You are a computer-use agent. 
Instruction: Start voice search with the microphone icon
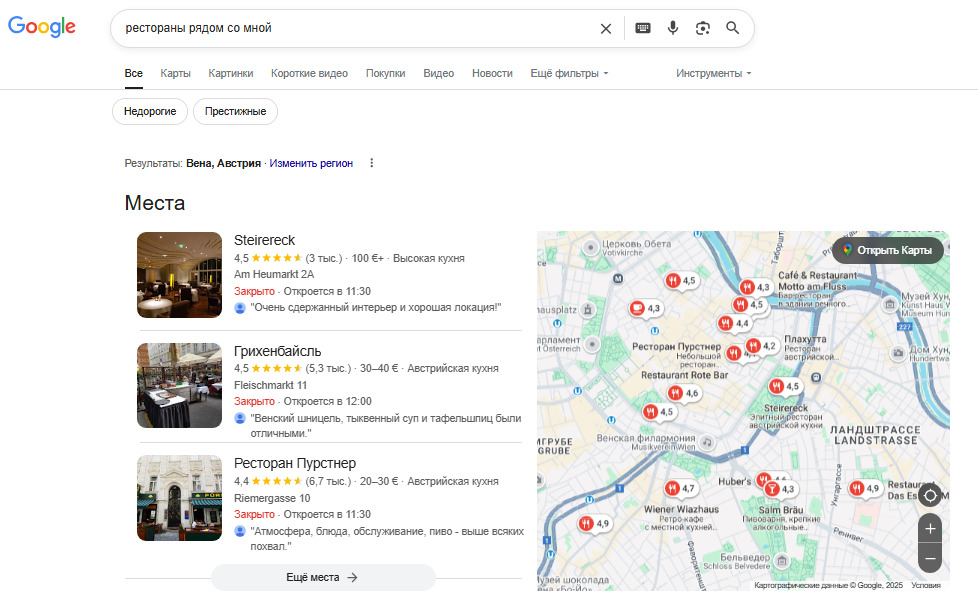tap(673, 28)
